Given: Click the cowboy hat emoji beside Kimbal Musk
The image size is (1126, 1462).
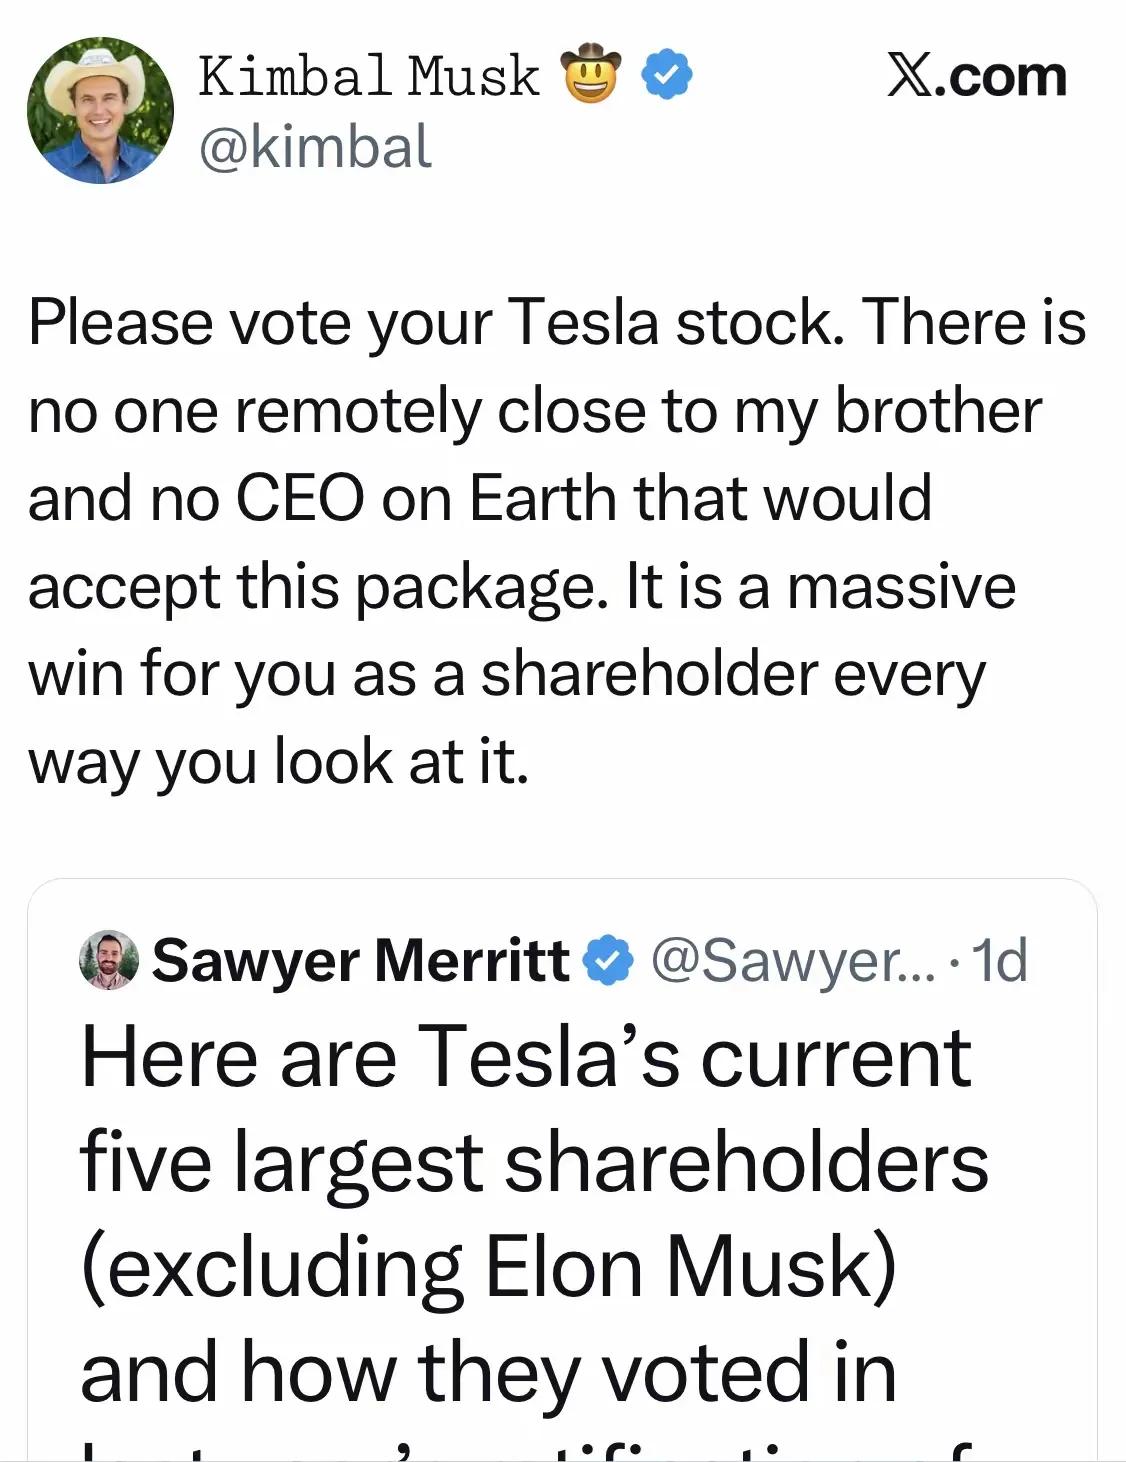Looking at the screenshot, I should click(593, 74).
